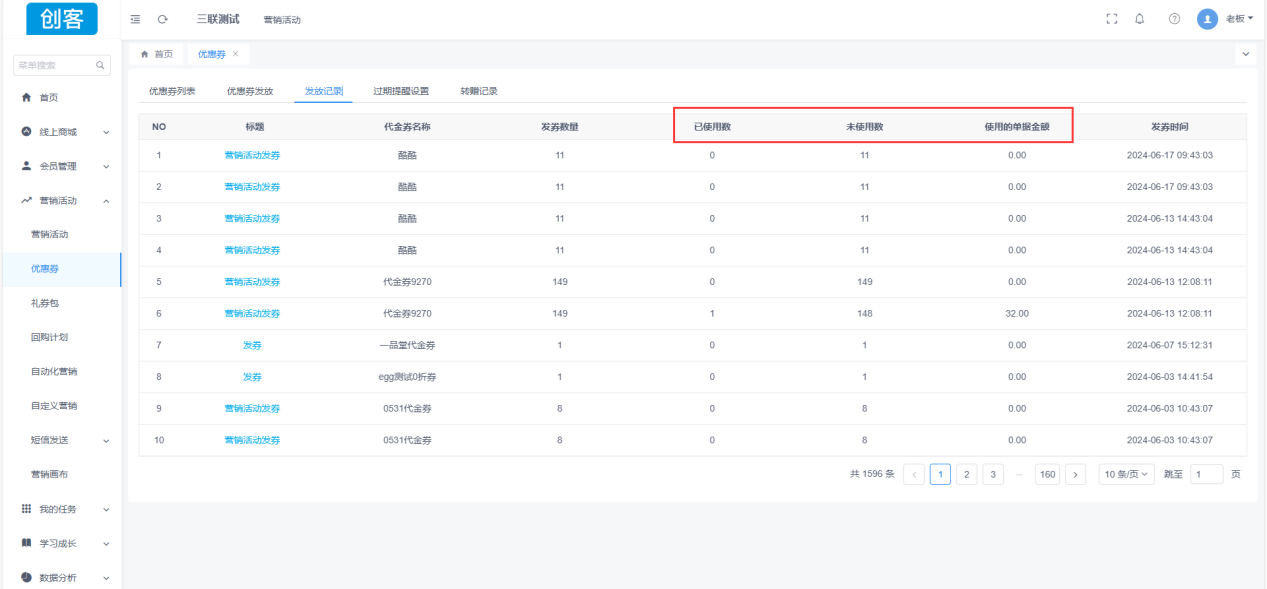This screenshot has width=1267, height=589.
Task: Close the 优惠券 tab with the x
Action: coord(236,53)
